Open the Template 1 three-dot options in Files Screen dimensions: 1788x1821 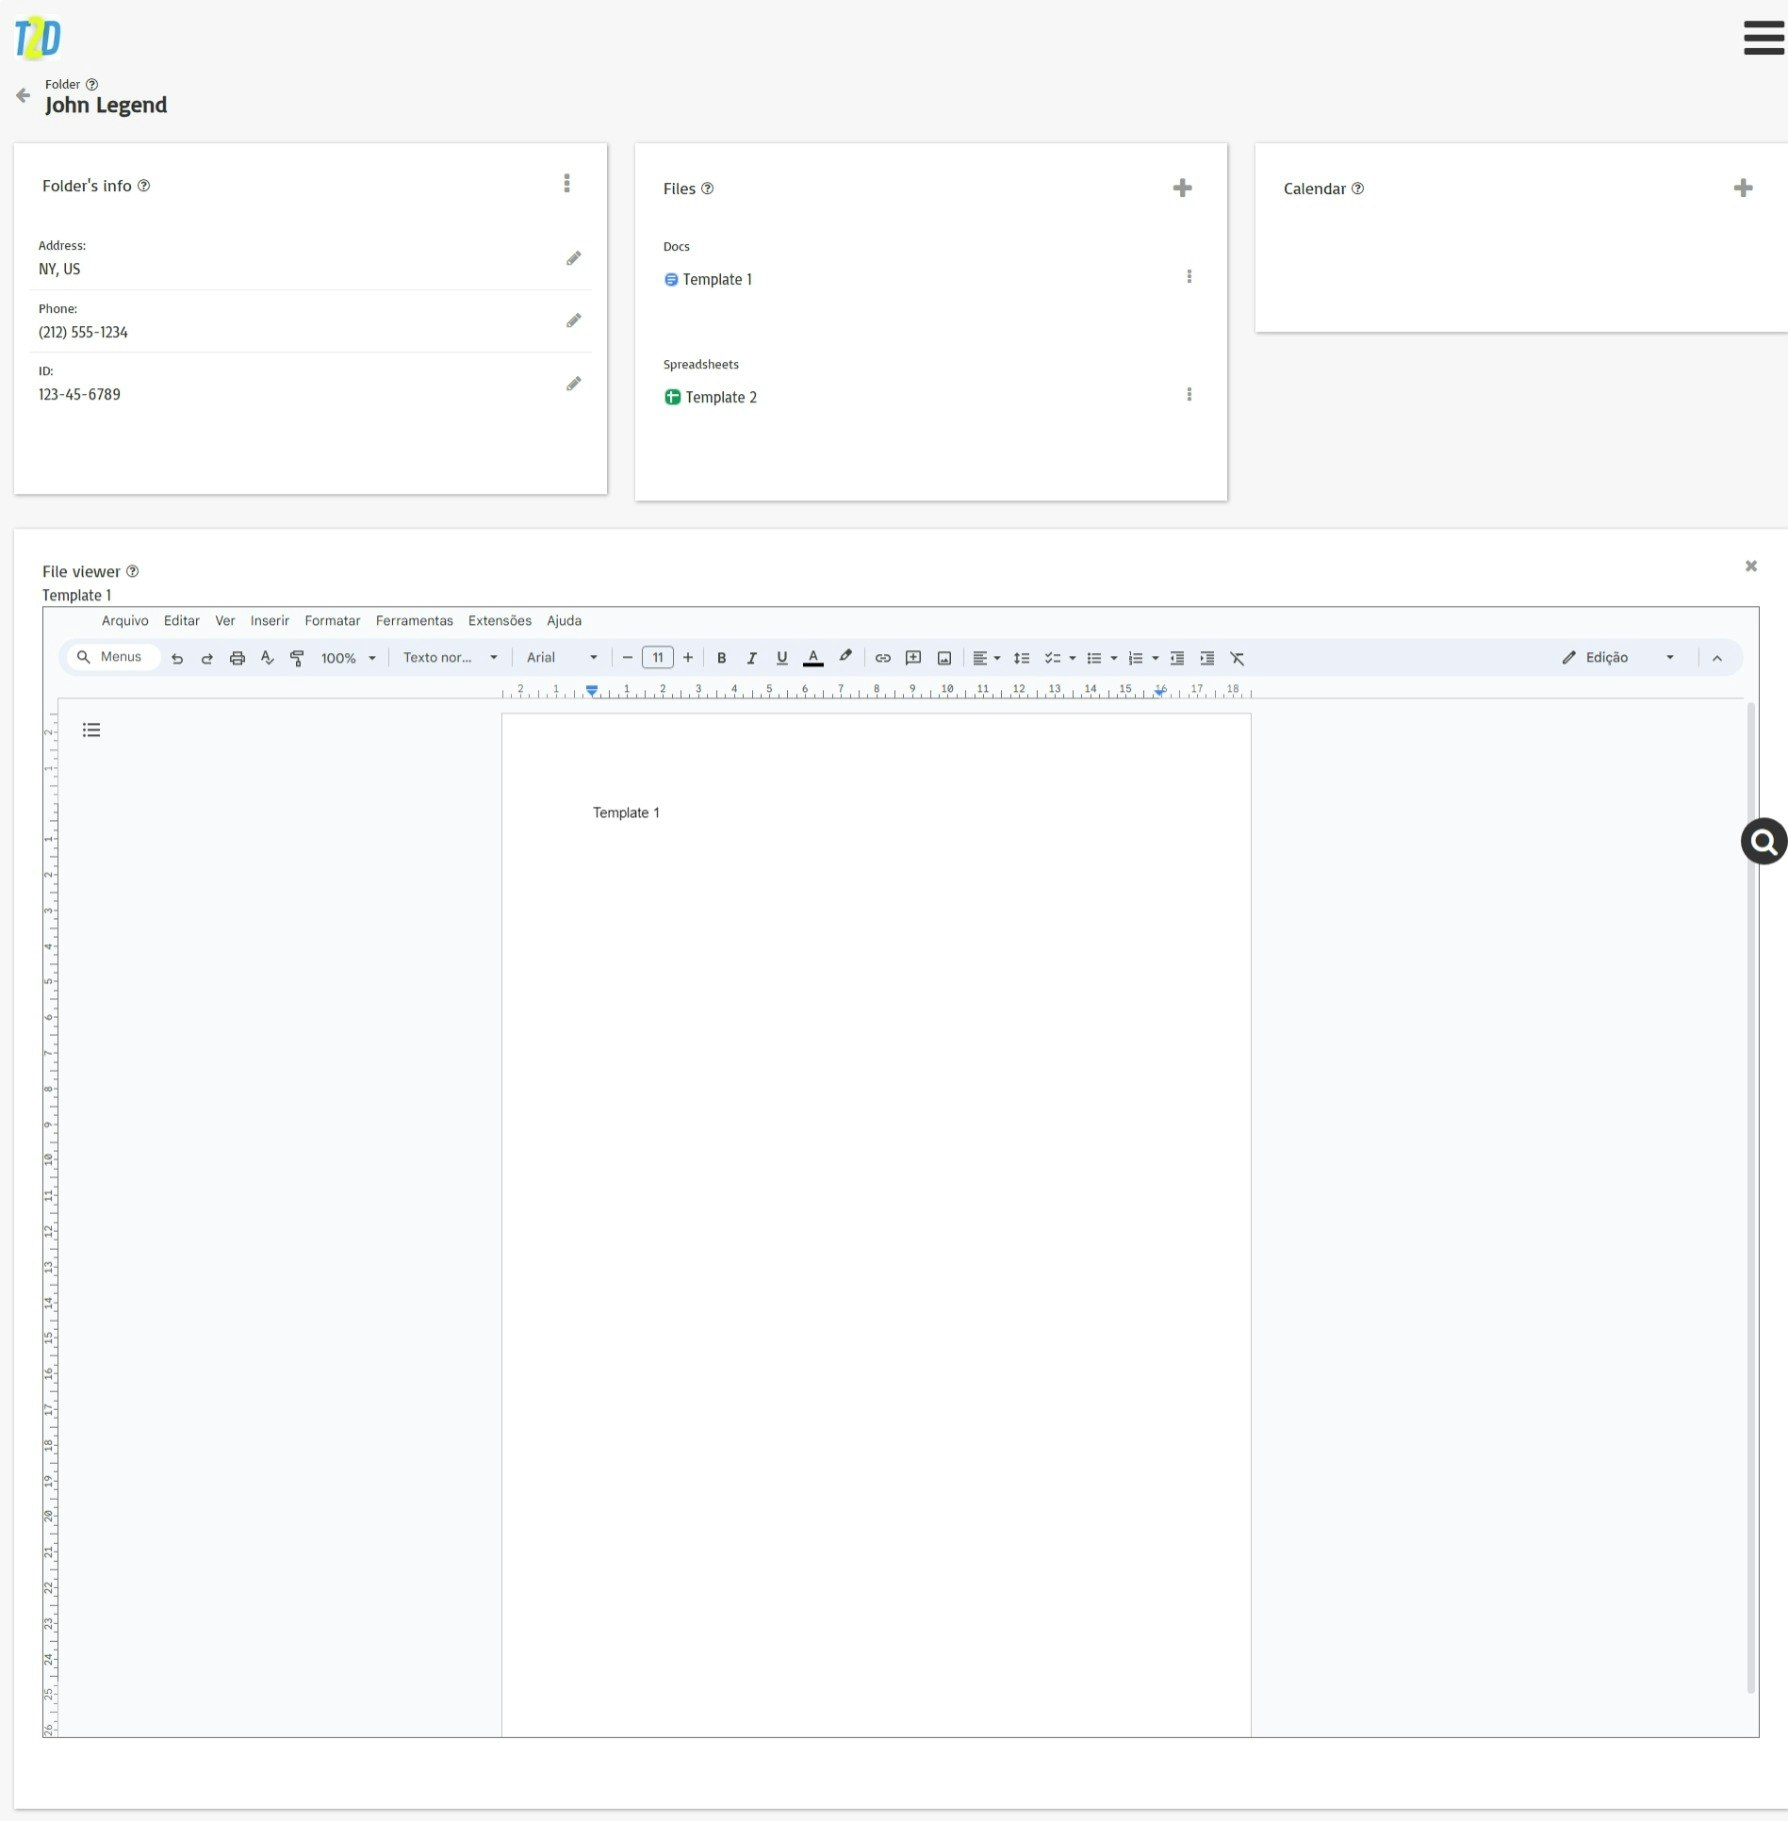click(x=1189, y=276)
